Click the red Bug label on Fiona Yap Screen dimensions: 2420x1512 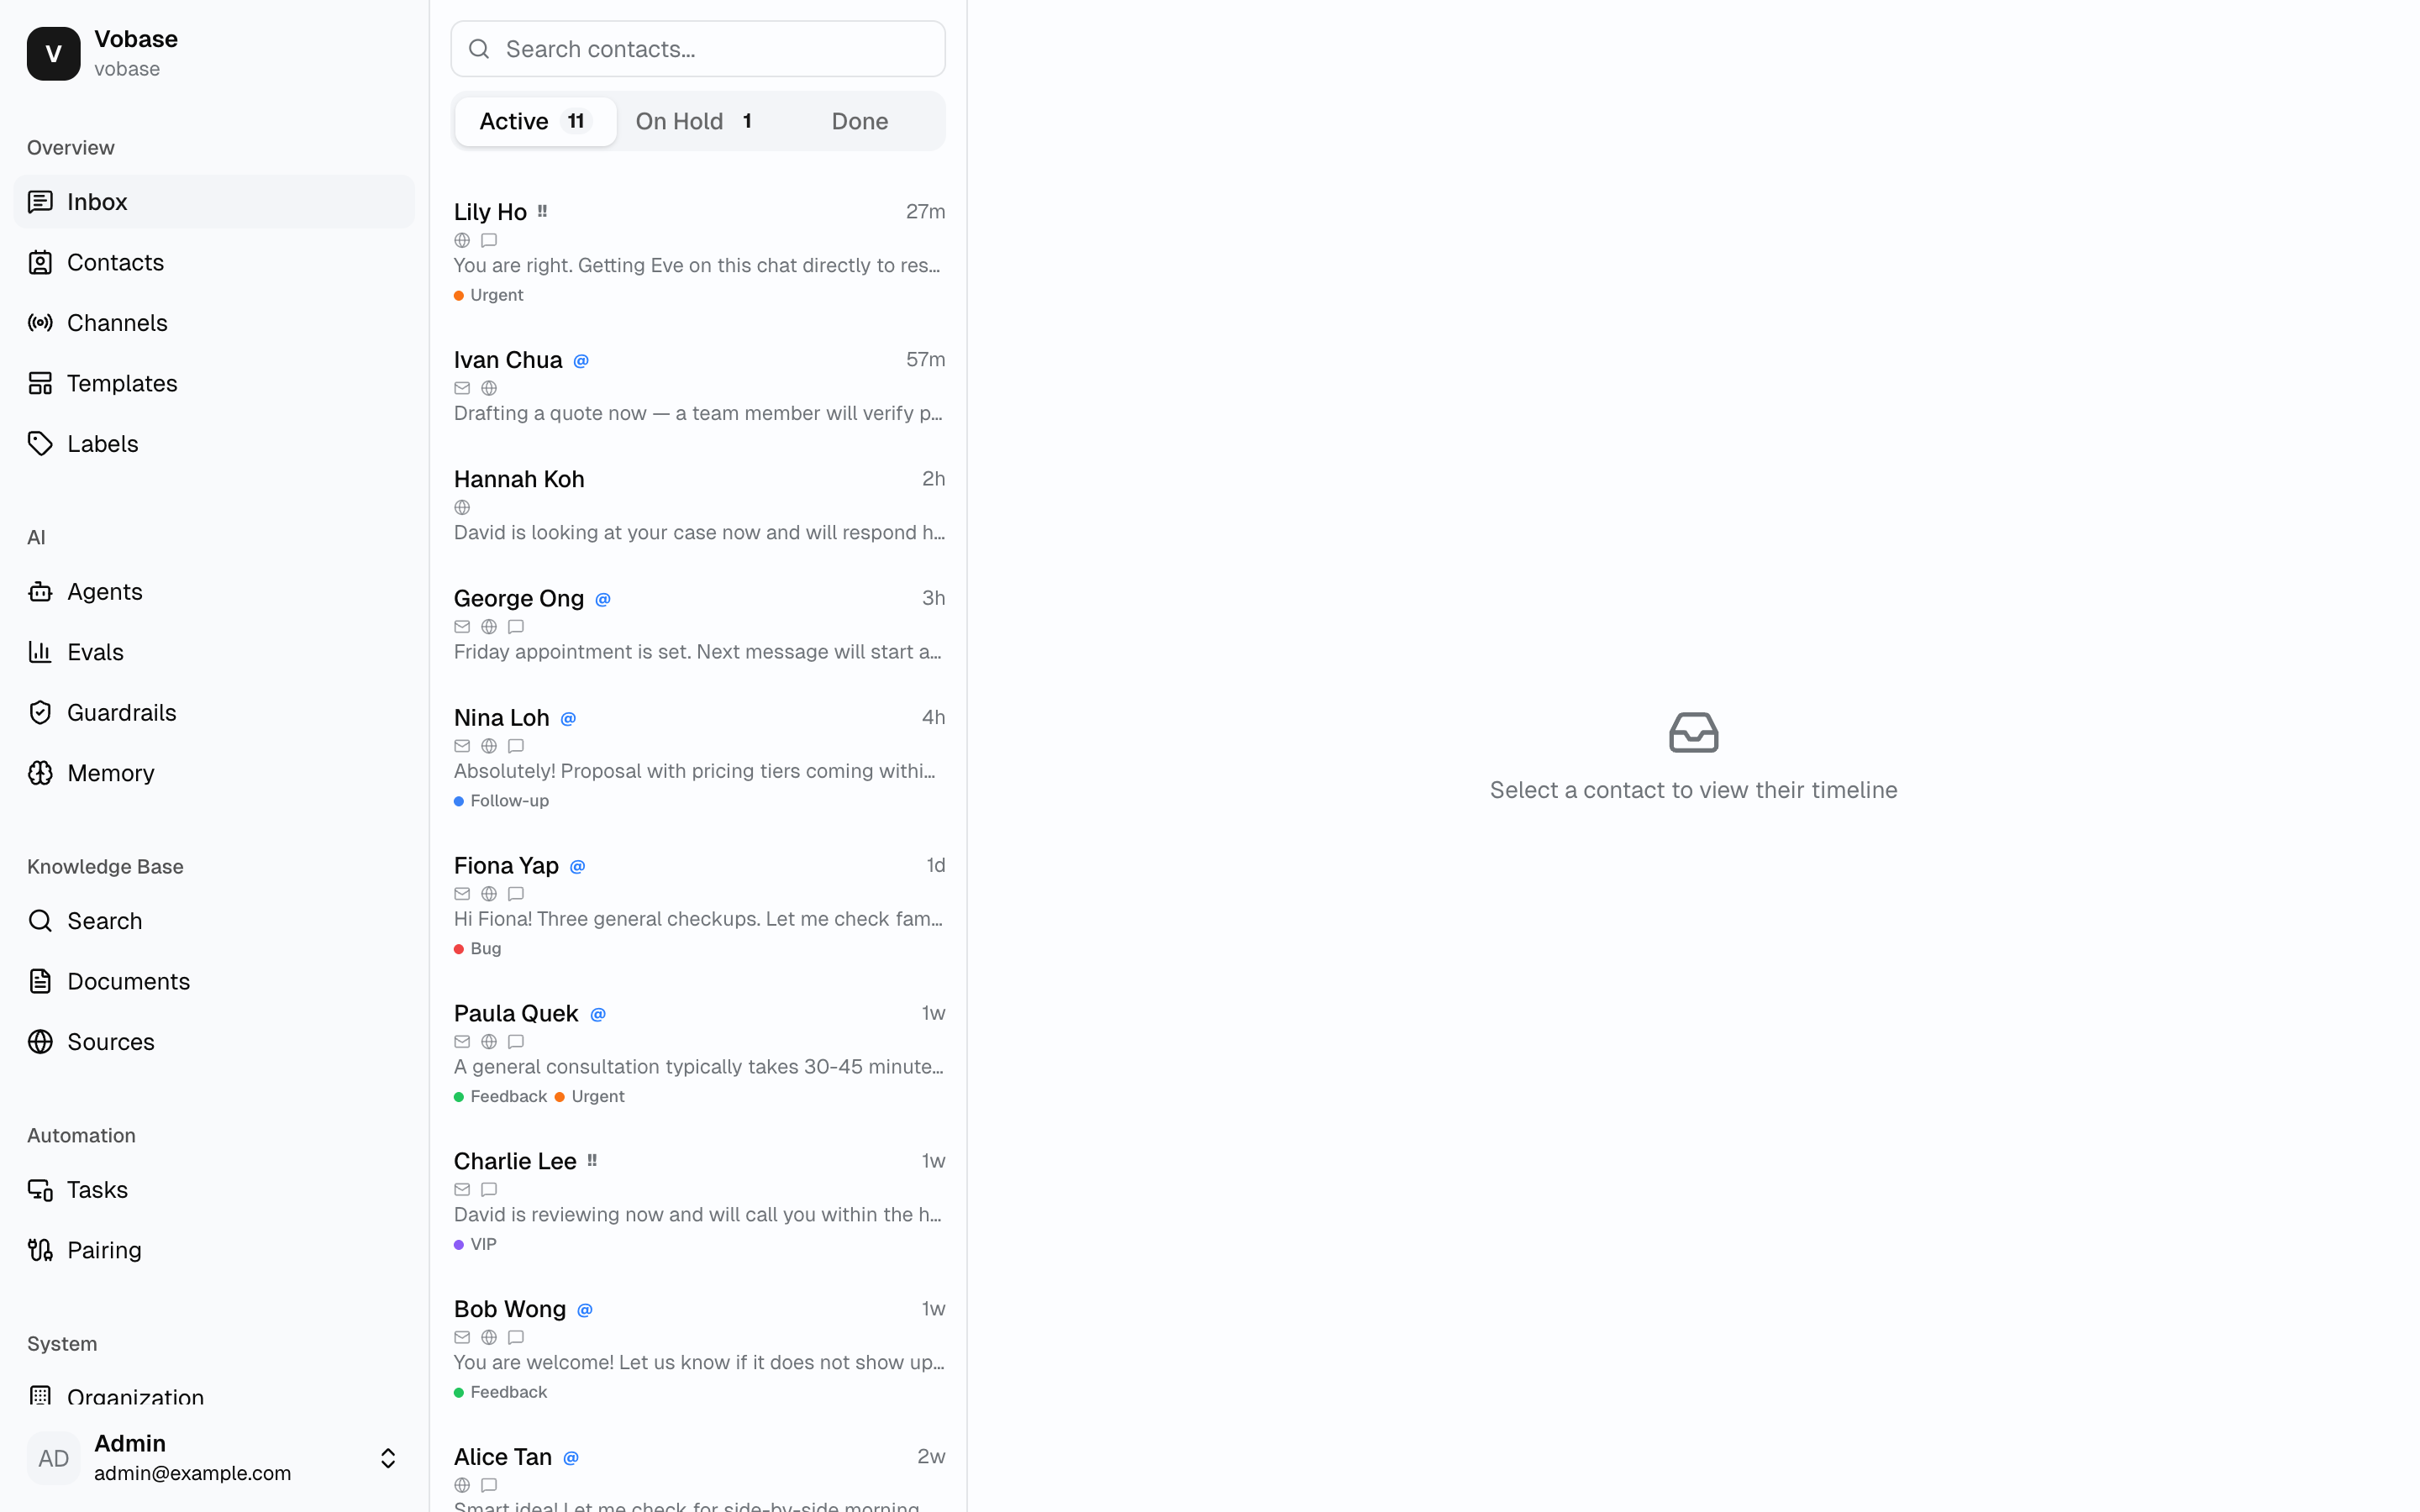pyautogui.click(x=478, y=949)
